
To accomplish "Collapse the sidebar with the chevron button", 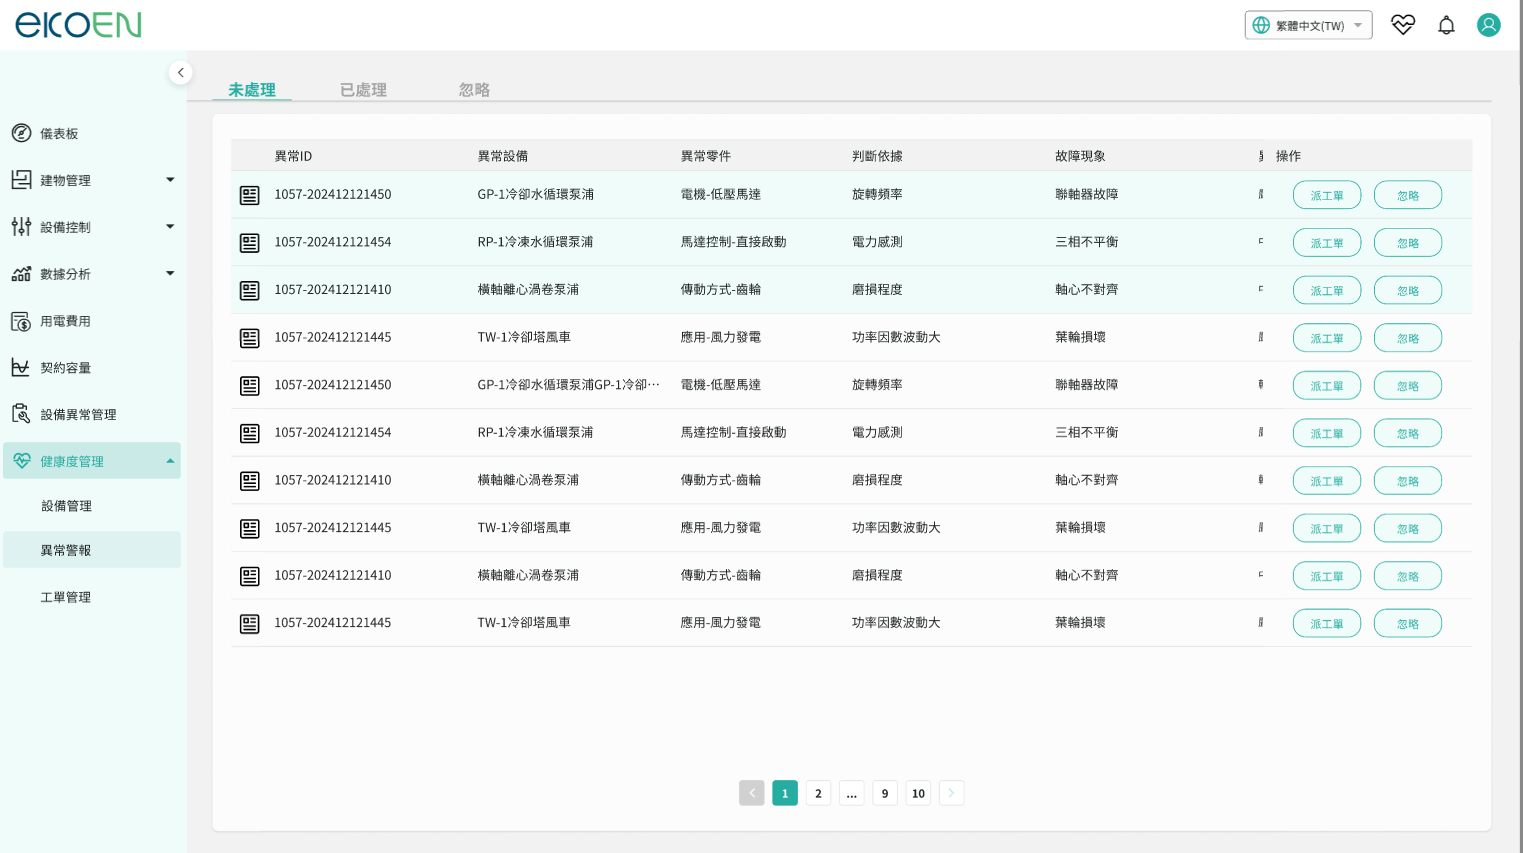I will 181,72.
